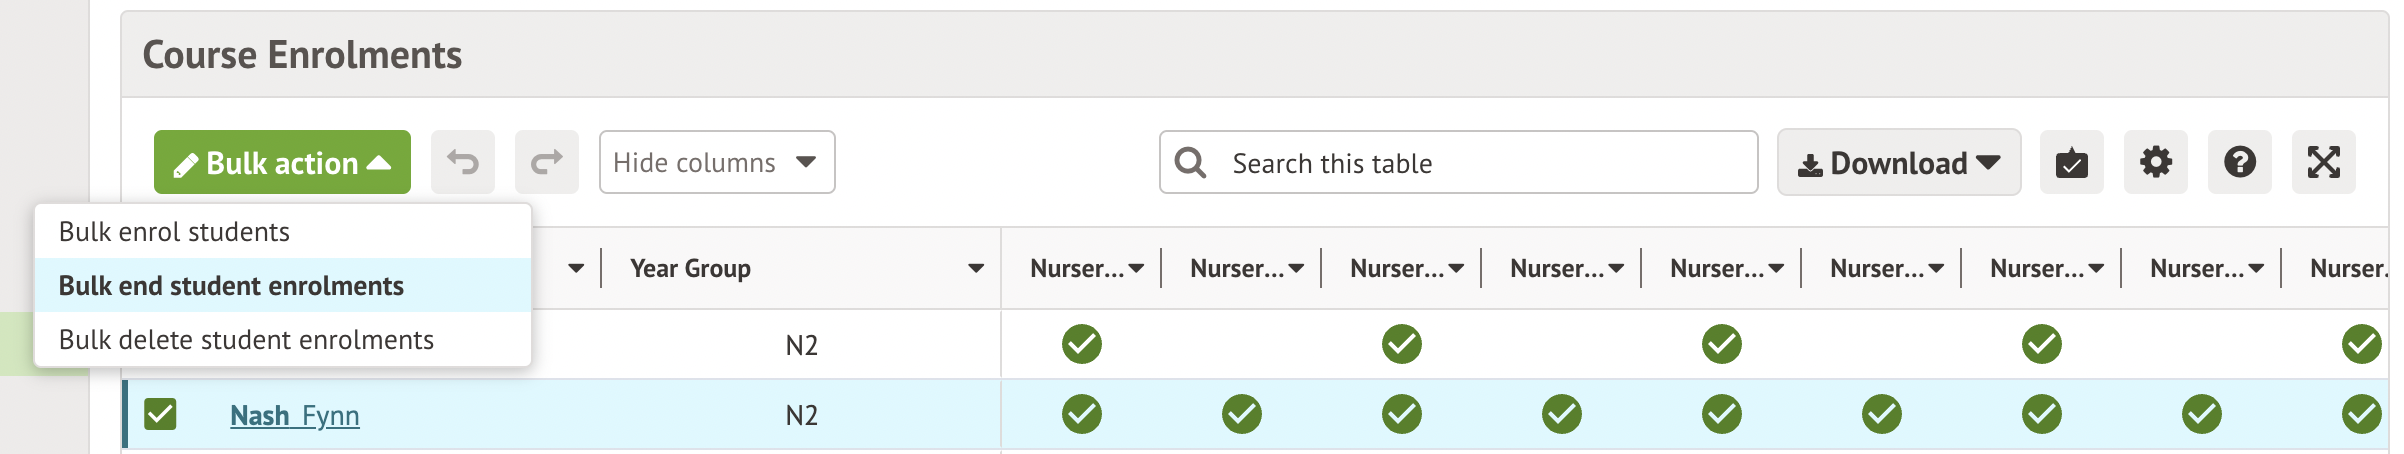Open the Hide columns dropdown
Viewport: 2404px width, 454px height.
click(x=716, y=162)
